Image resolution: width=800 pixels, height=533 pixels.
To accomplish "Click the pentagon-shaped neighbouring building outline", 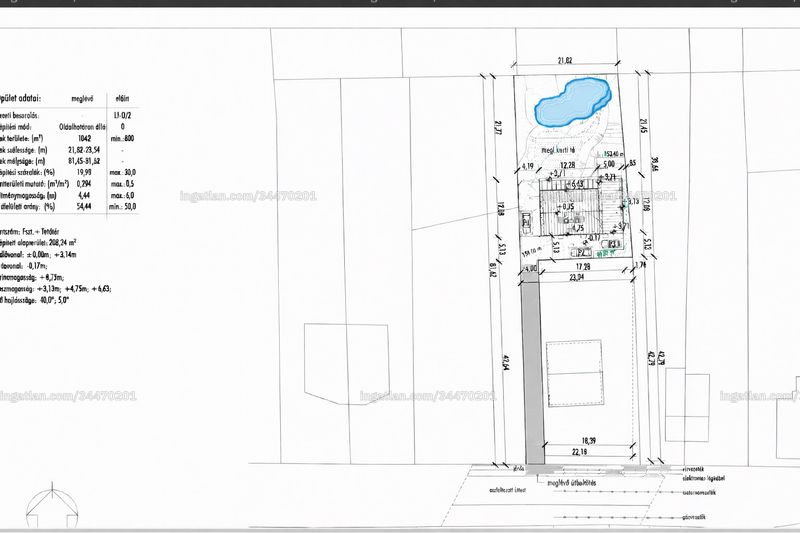I will click(x=347, y=364).
